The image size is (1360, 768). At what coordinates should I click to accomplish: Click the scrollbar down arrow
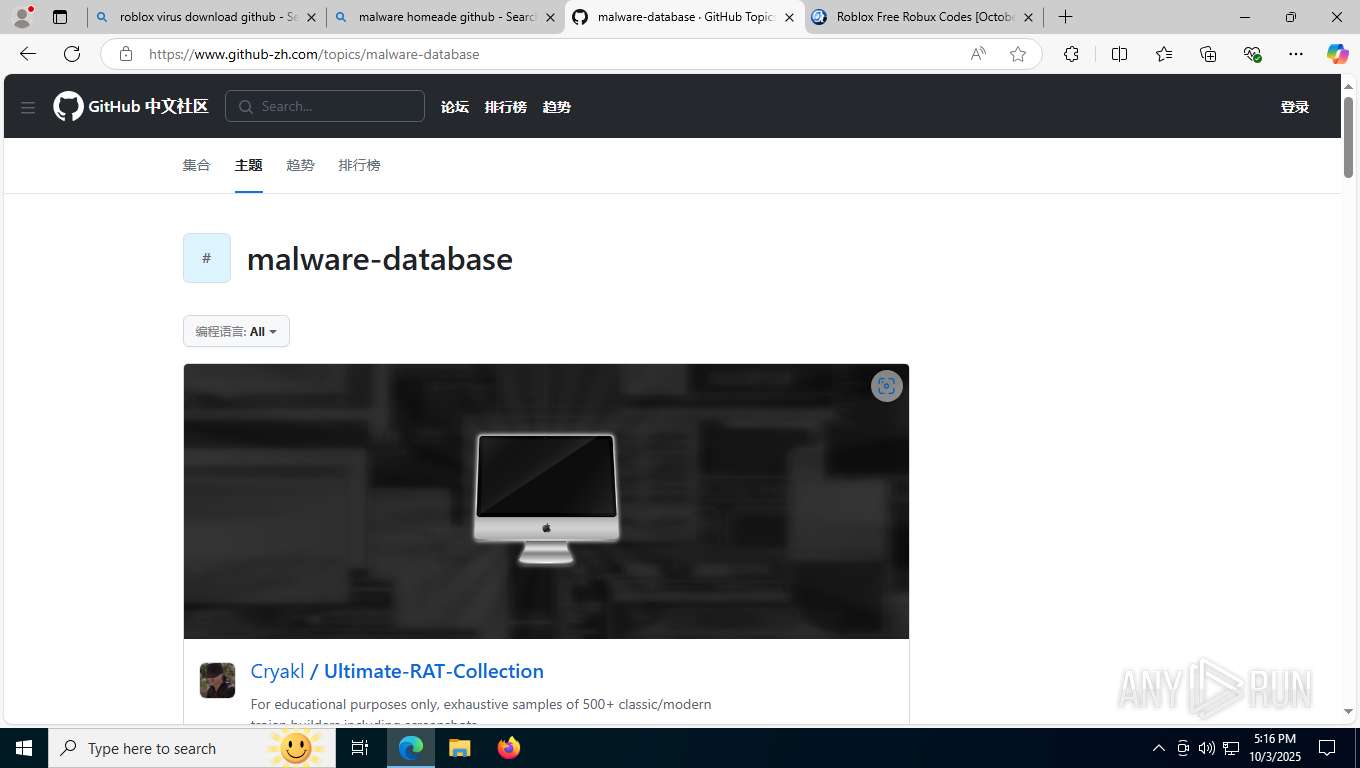click(1348, 711)
